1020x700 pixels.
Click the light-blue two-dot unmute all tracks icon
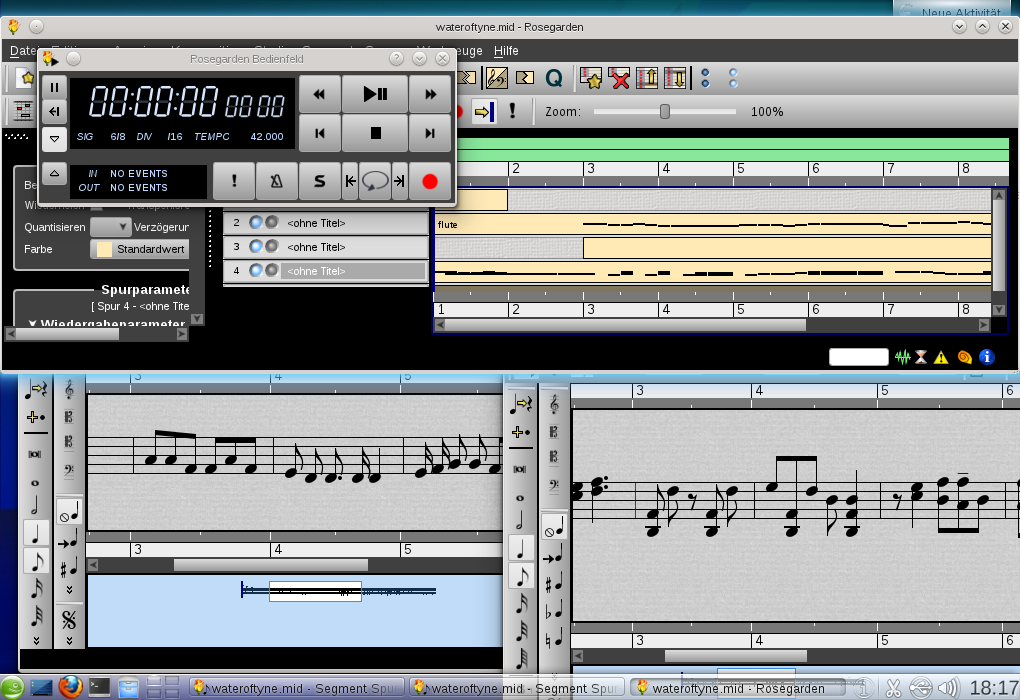tap(733, 79)
